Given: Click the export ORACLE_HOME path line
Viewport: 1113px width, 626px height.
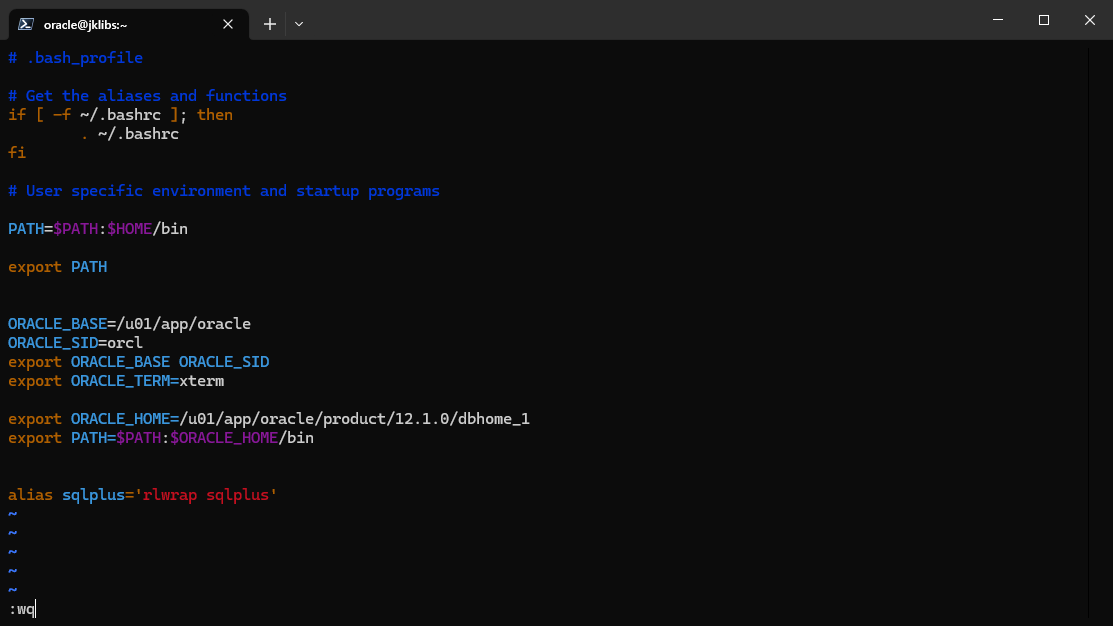Looking at the screenshot, I should click(x=270, y=418).
